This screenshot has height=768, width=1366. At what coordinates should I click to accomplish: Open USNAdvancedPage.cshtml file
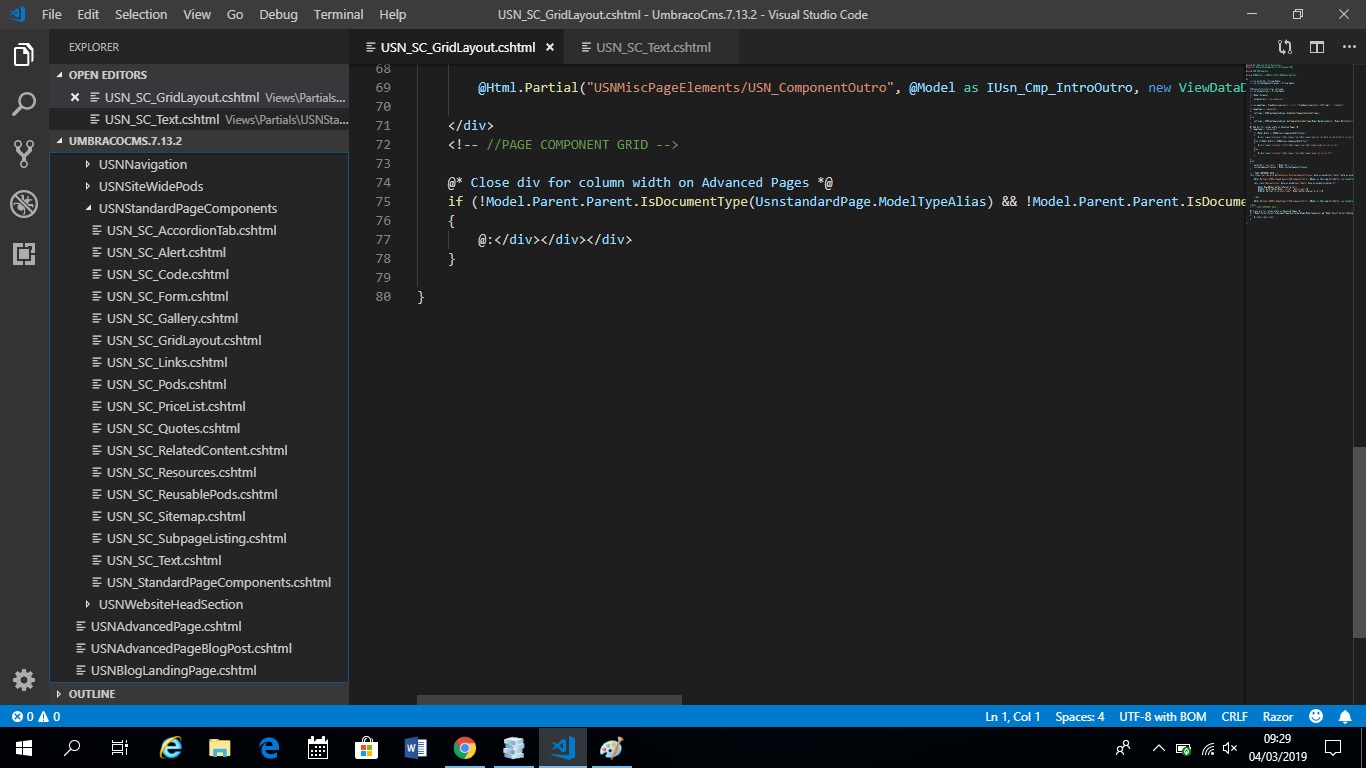[166, 626]
